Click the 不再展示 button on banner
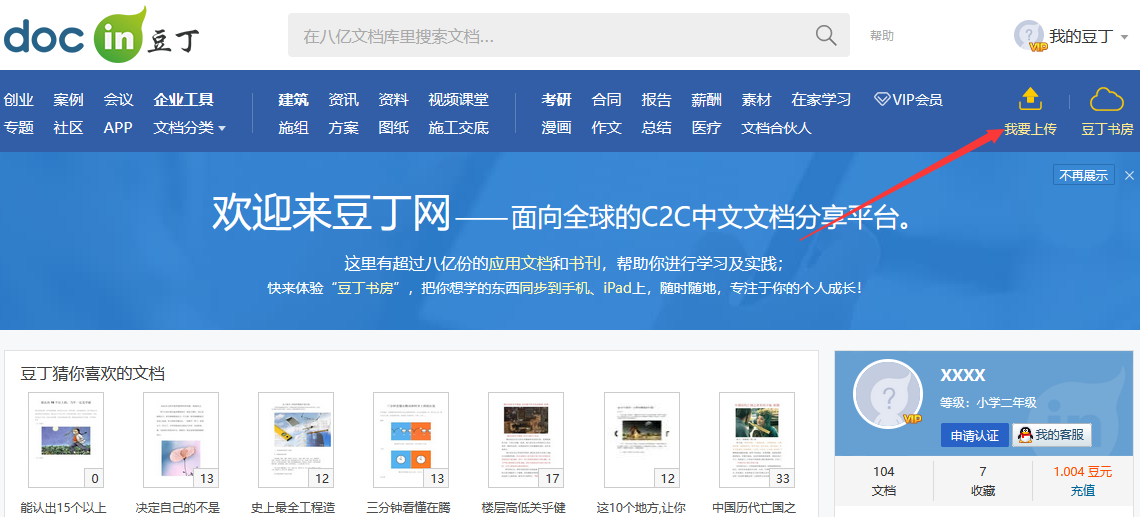Viewport: 1140px width, 517px height. pos(1083,175)
